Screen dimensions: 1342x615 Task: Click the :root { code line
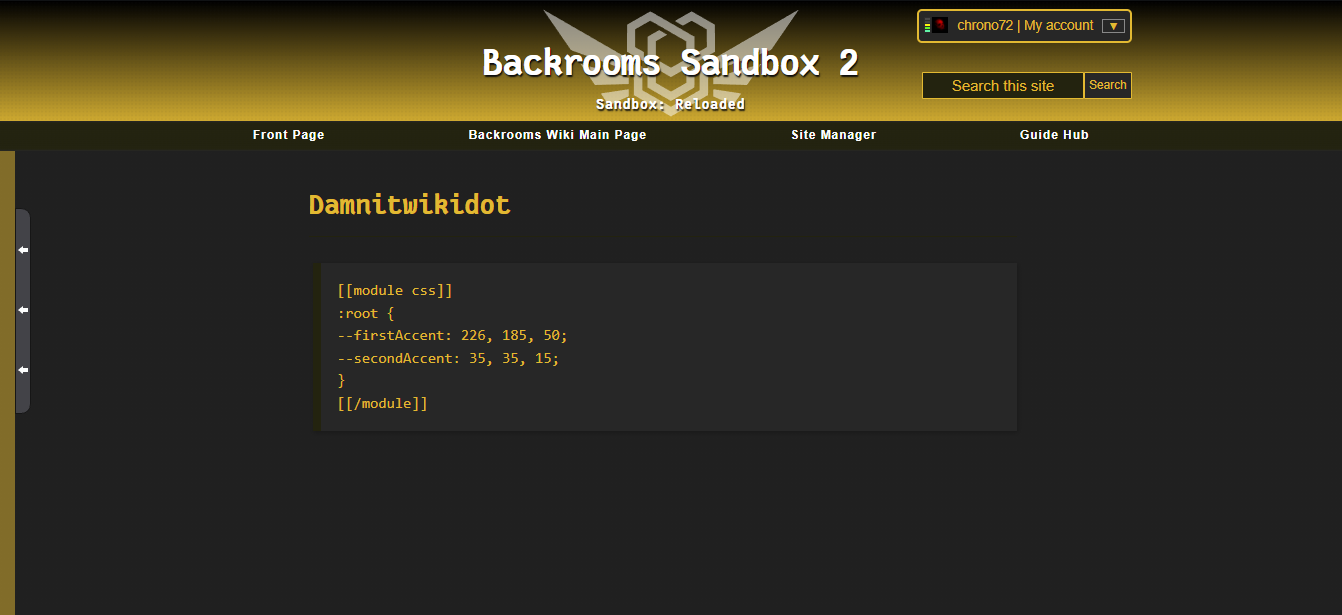click(366, 313)
